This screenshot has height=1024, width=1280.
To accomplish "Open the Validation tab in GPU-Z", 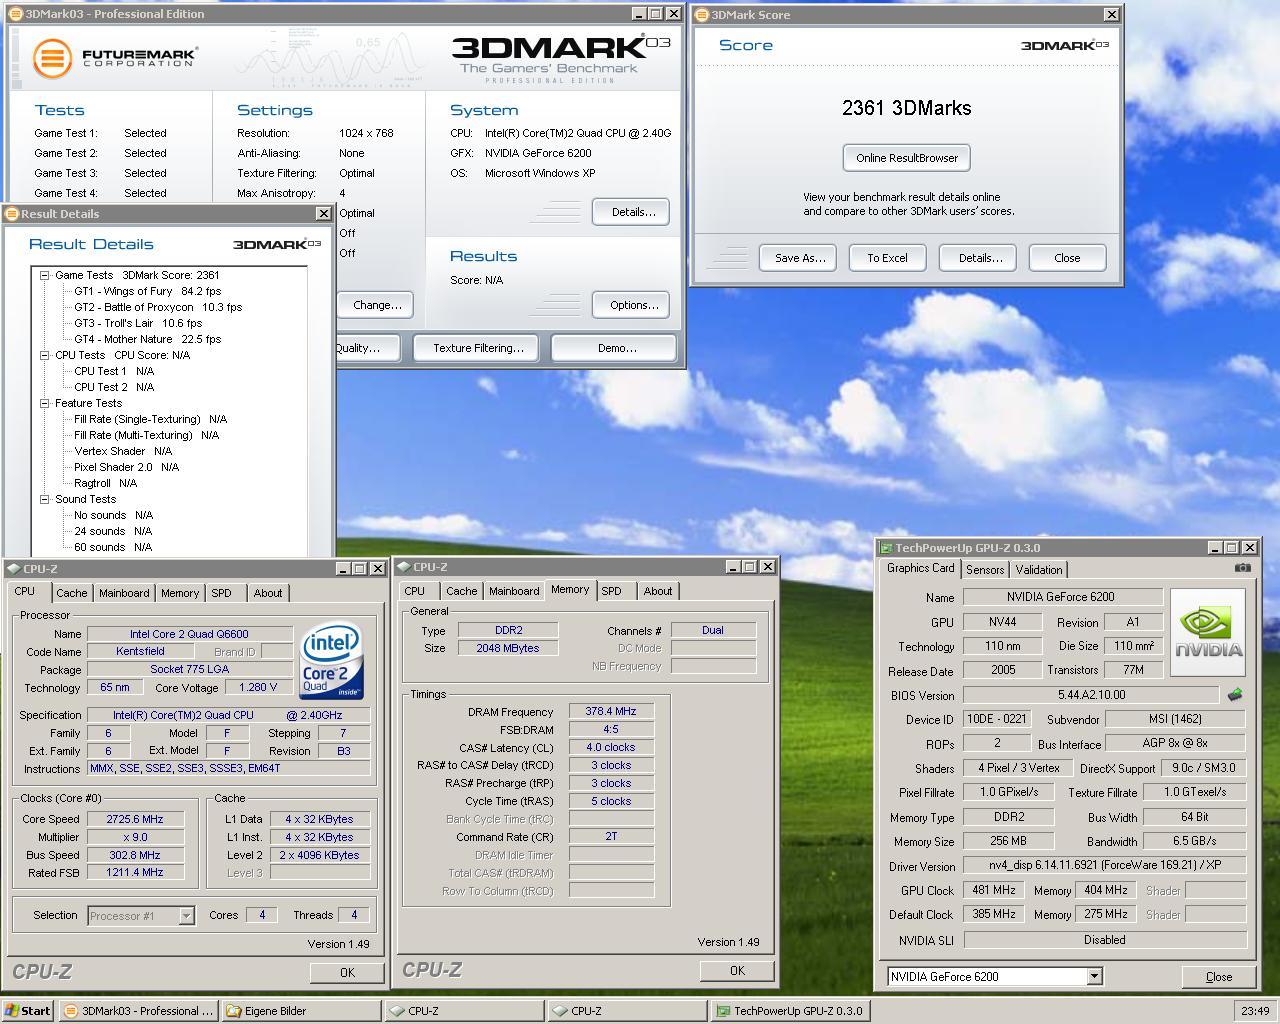I will 1039,569.
